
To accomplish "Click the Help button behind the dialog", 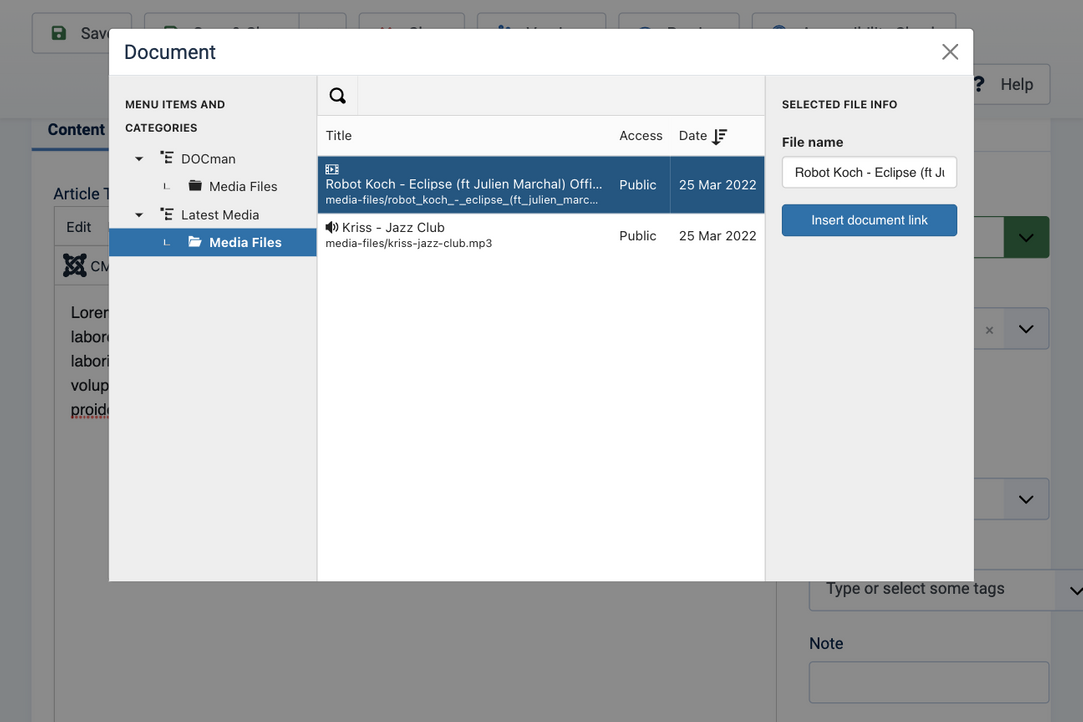I will point(1011,84).
